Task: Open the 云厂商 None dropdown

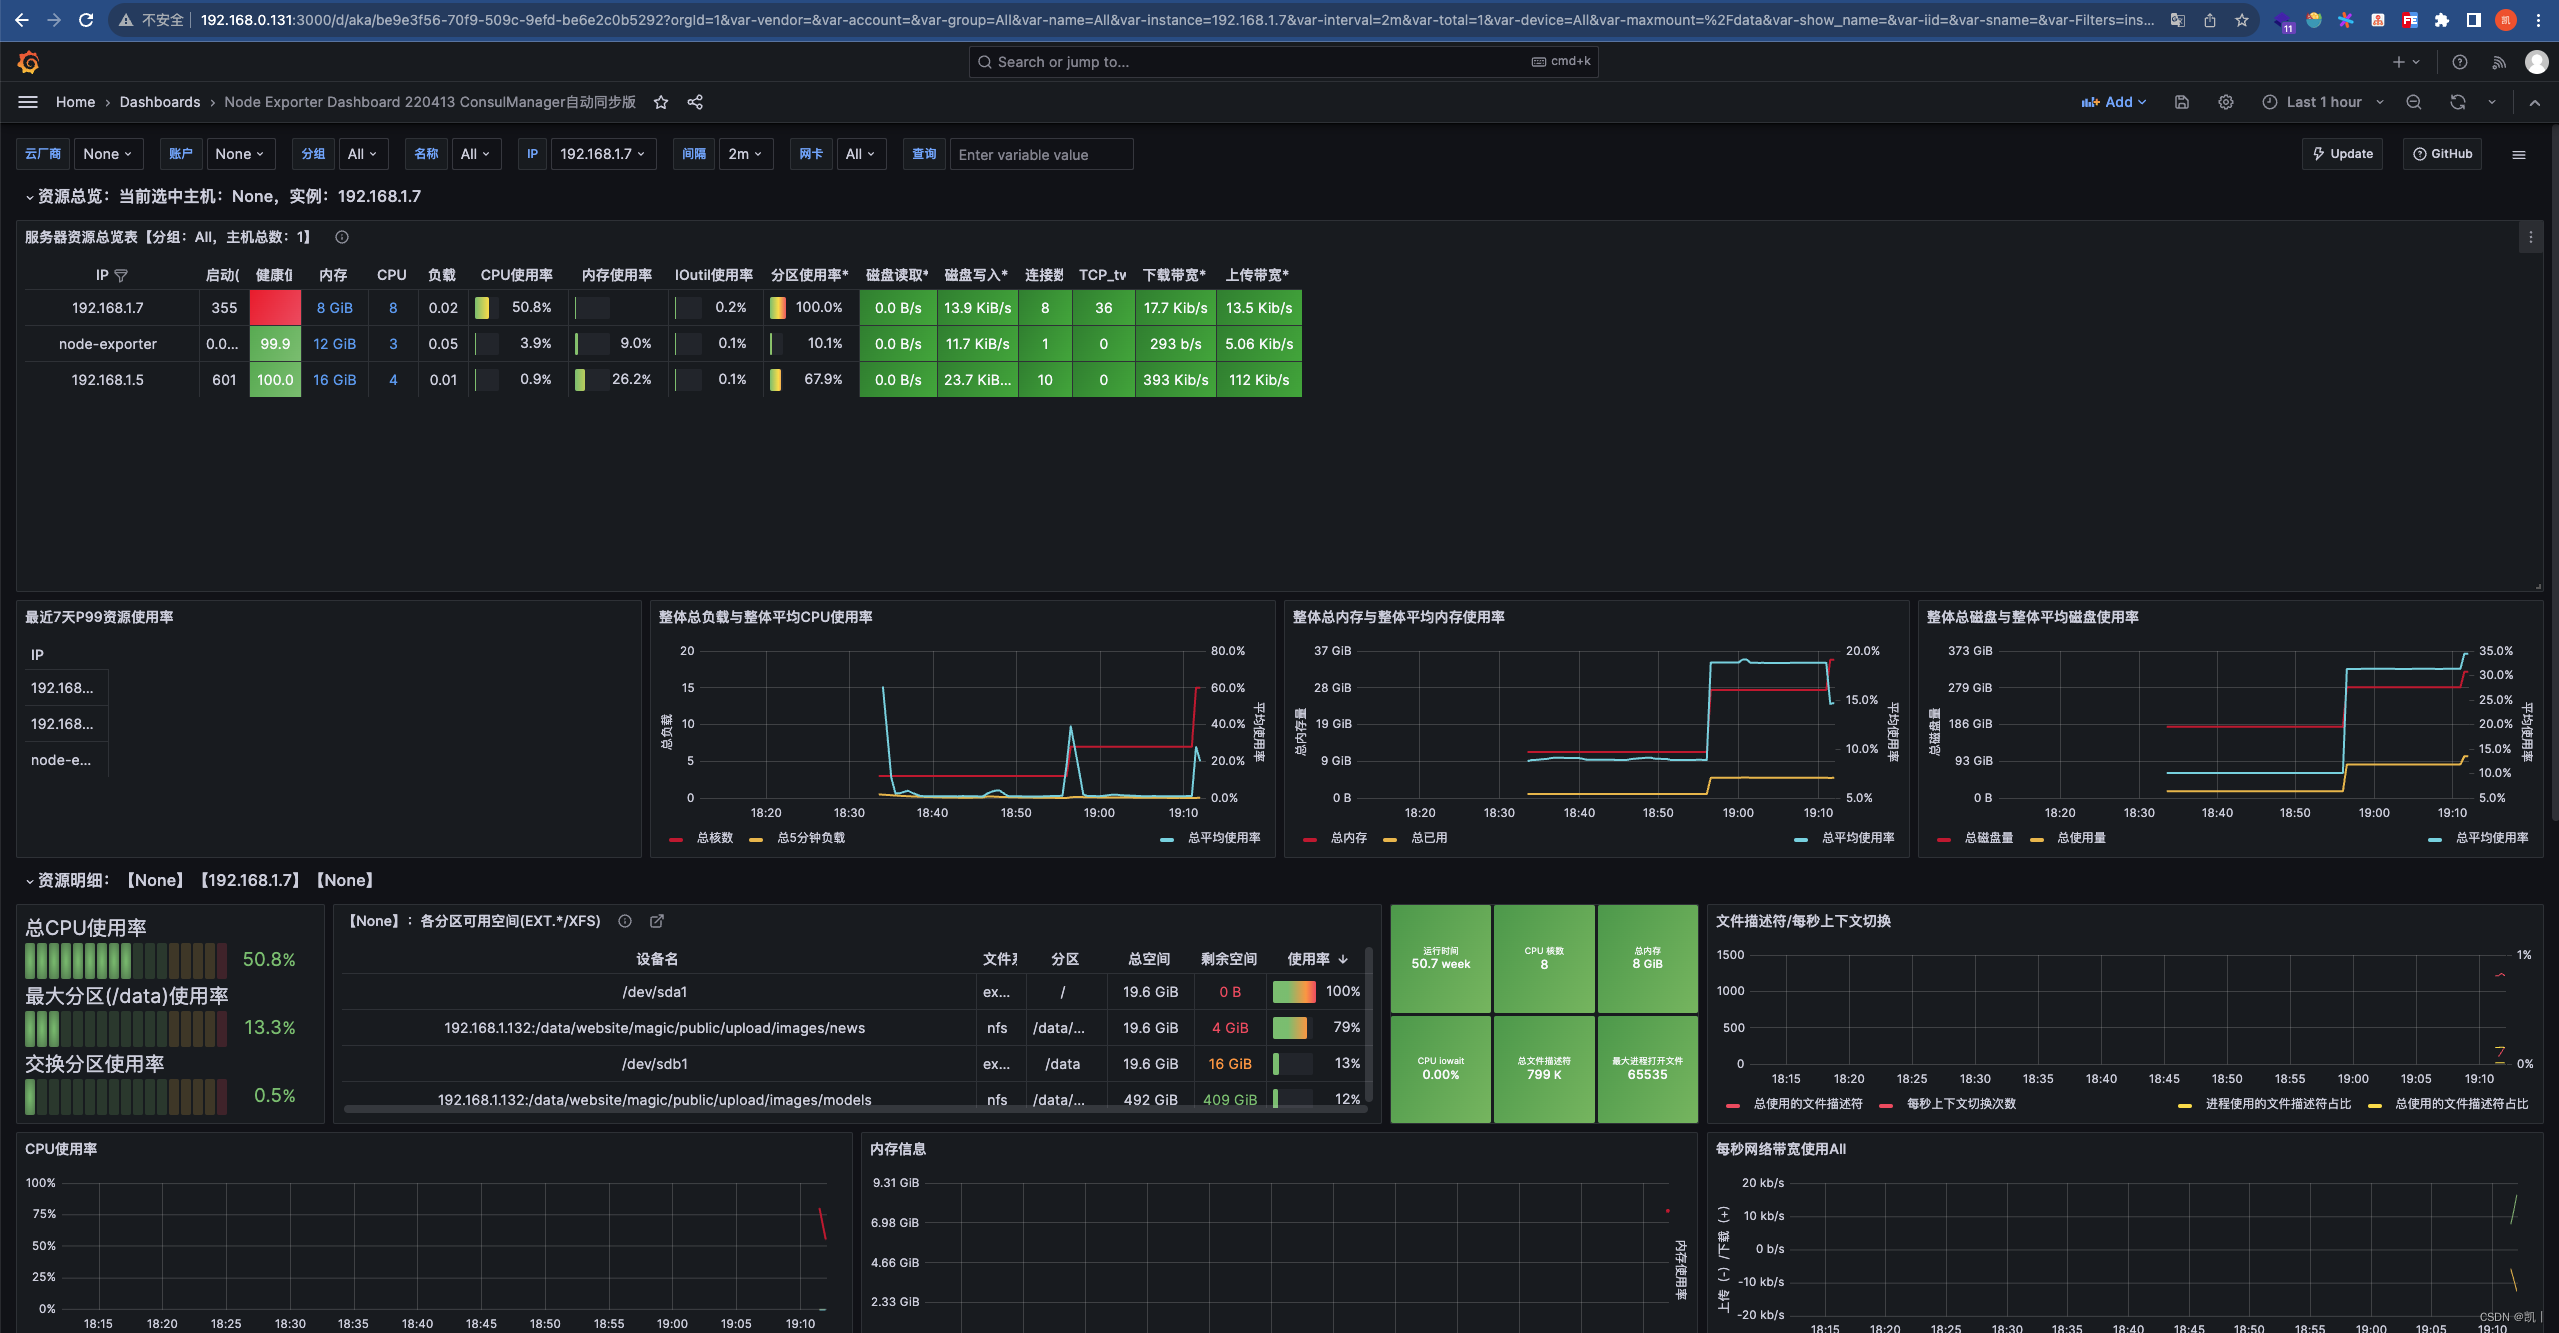Action: 108,154
